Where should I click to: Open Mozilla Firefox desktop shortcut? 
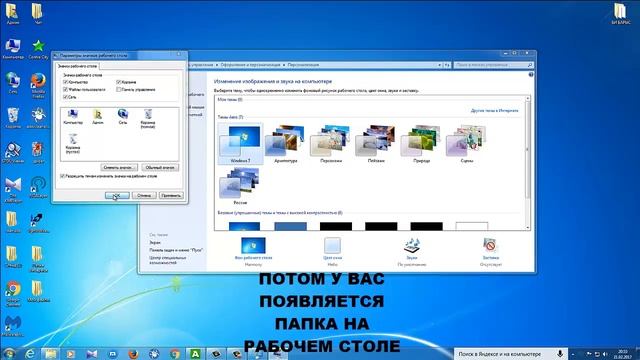pyautogui.click(x=38, y=85)
